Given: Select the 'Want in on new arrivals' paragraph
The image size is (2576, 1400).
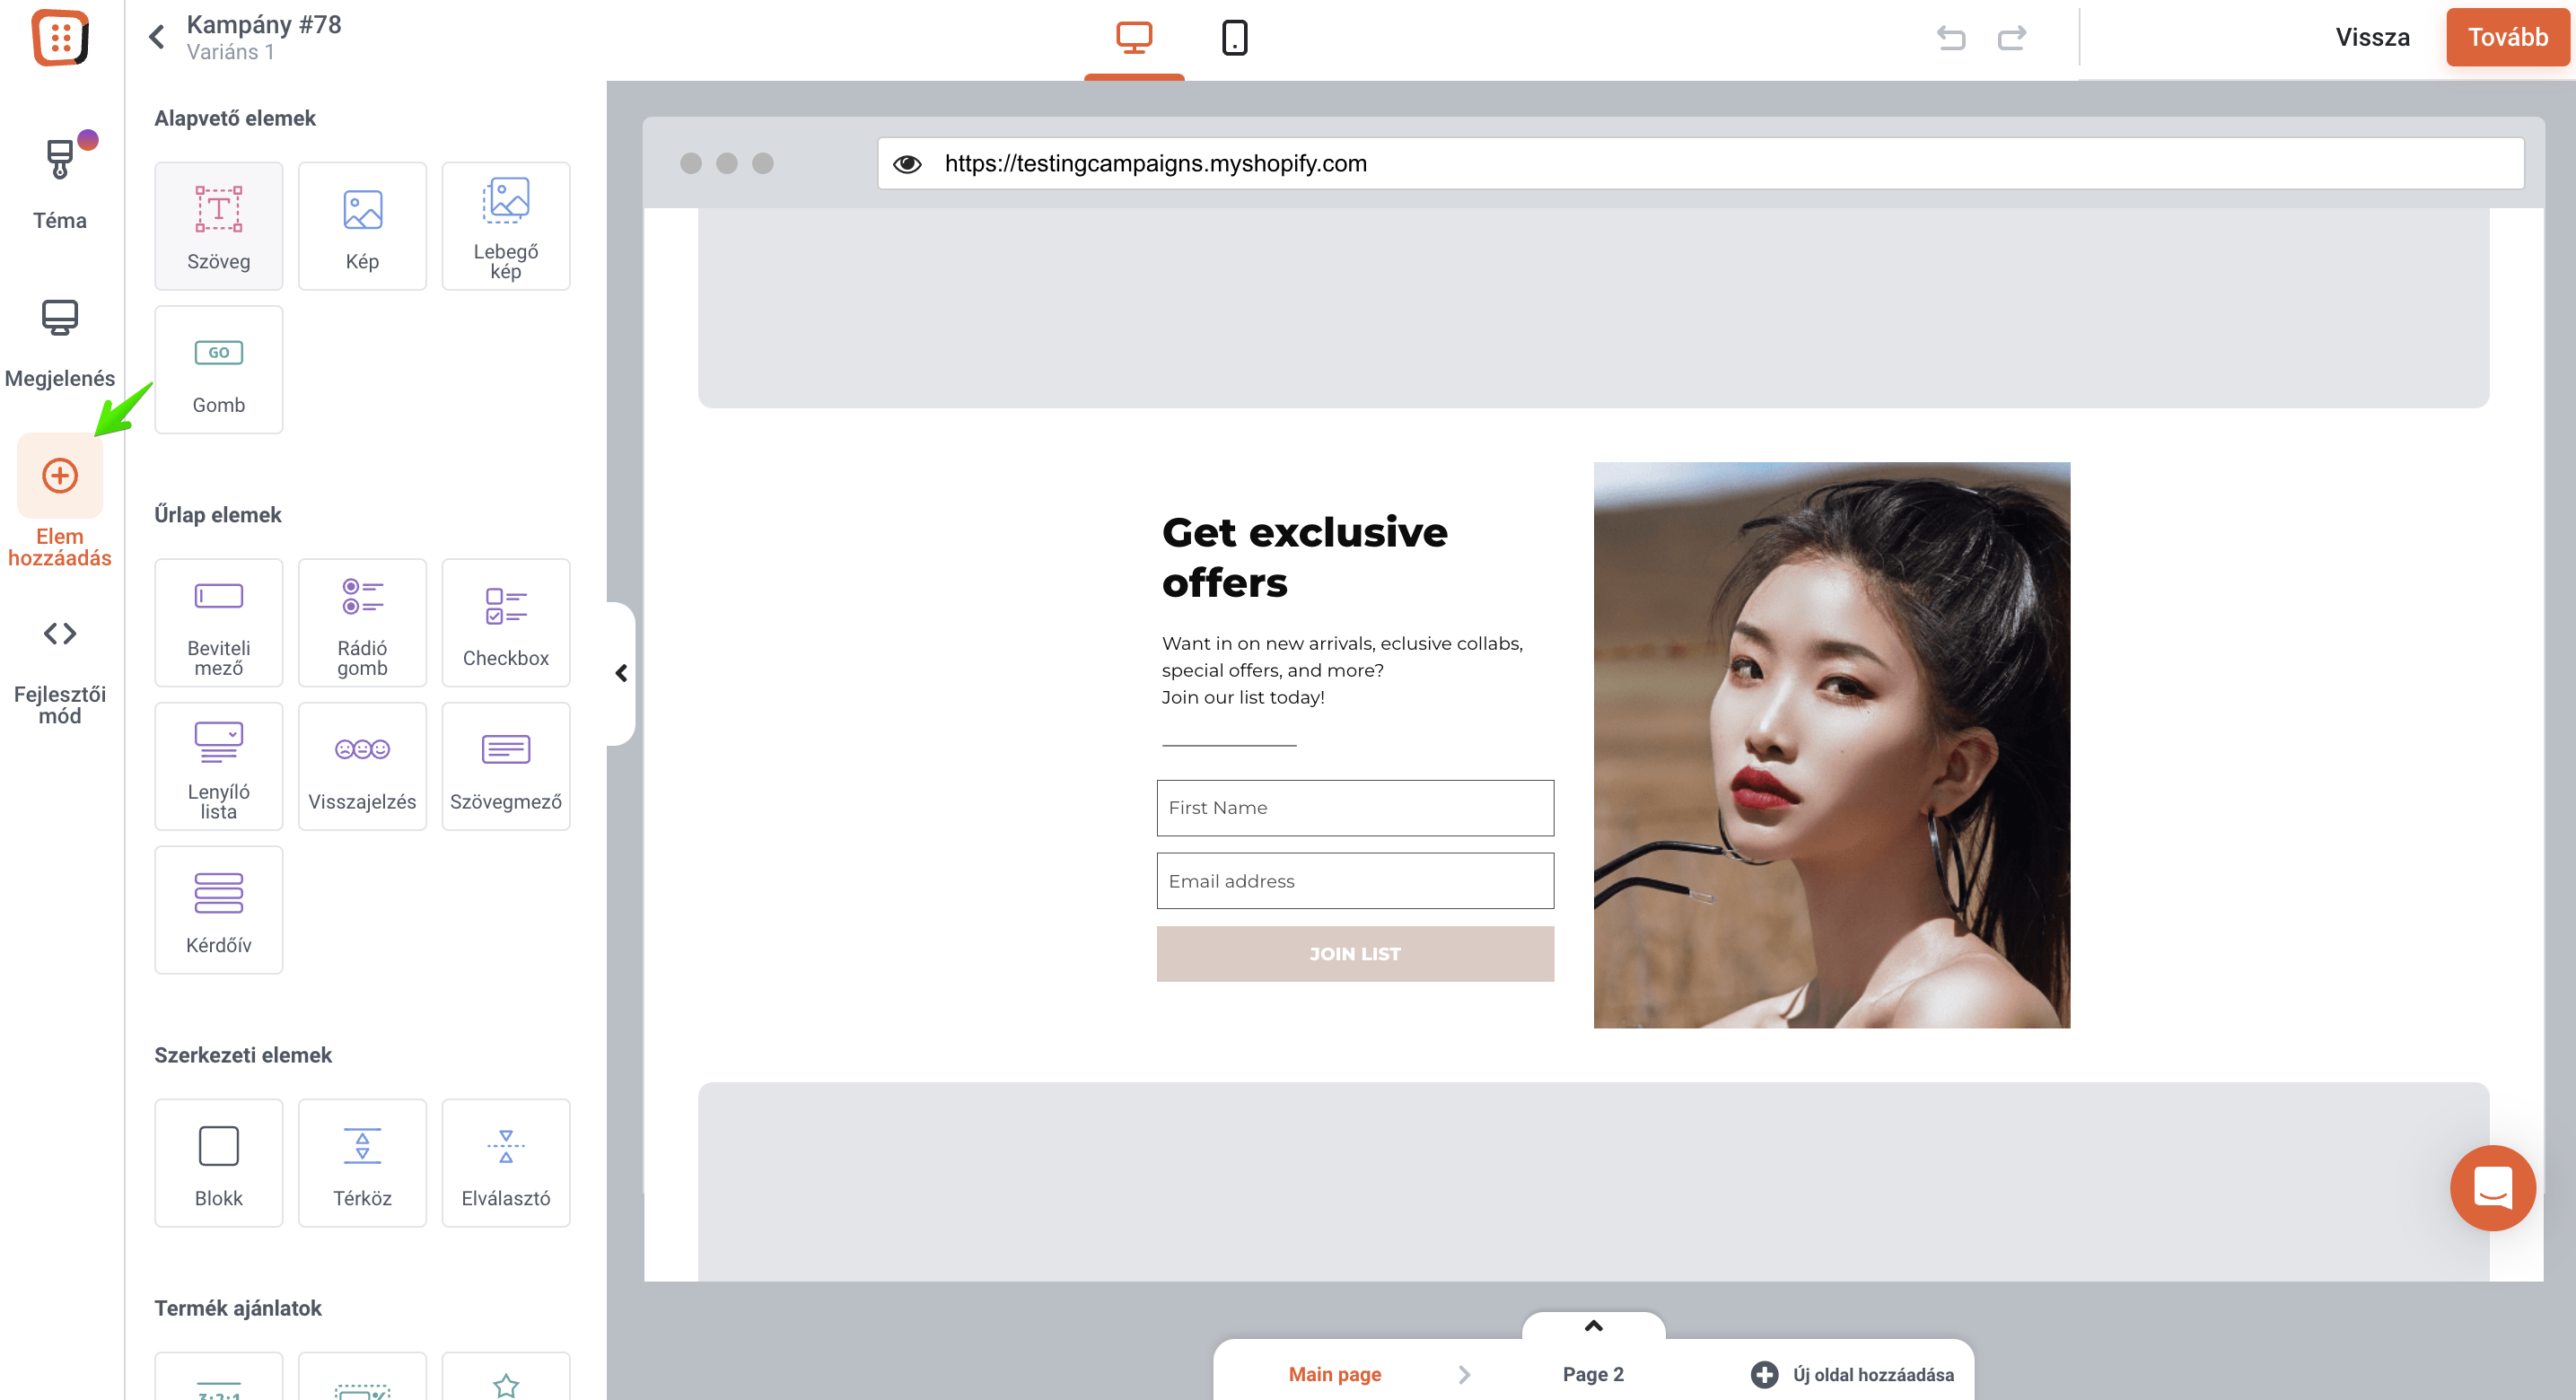Looking at the screenshot, I should 1342,670.
